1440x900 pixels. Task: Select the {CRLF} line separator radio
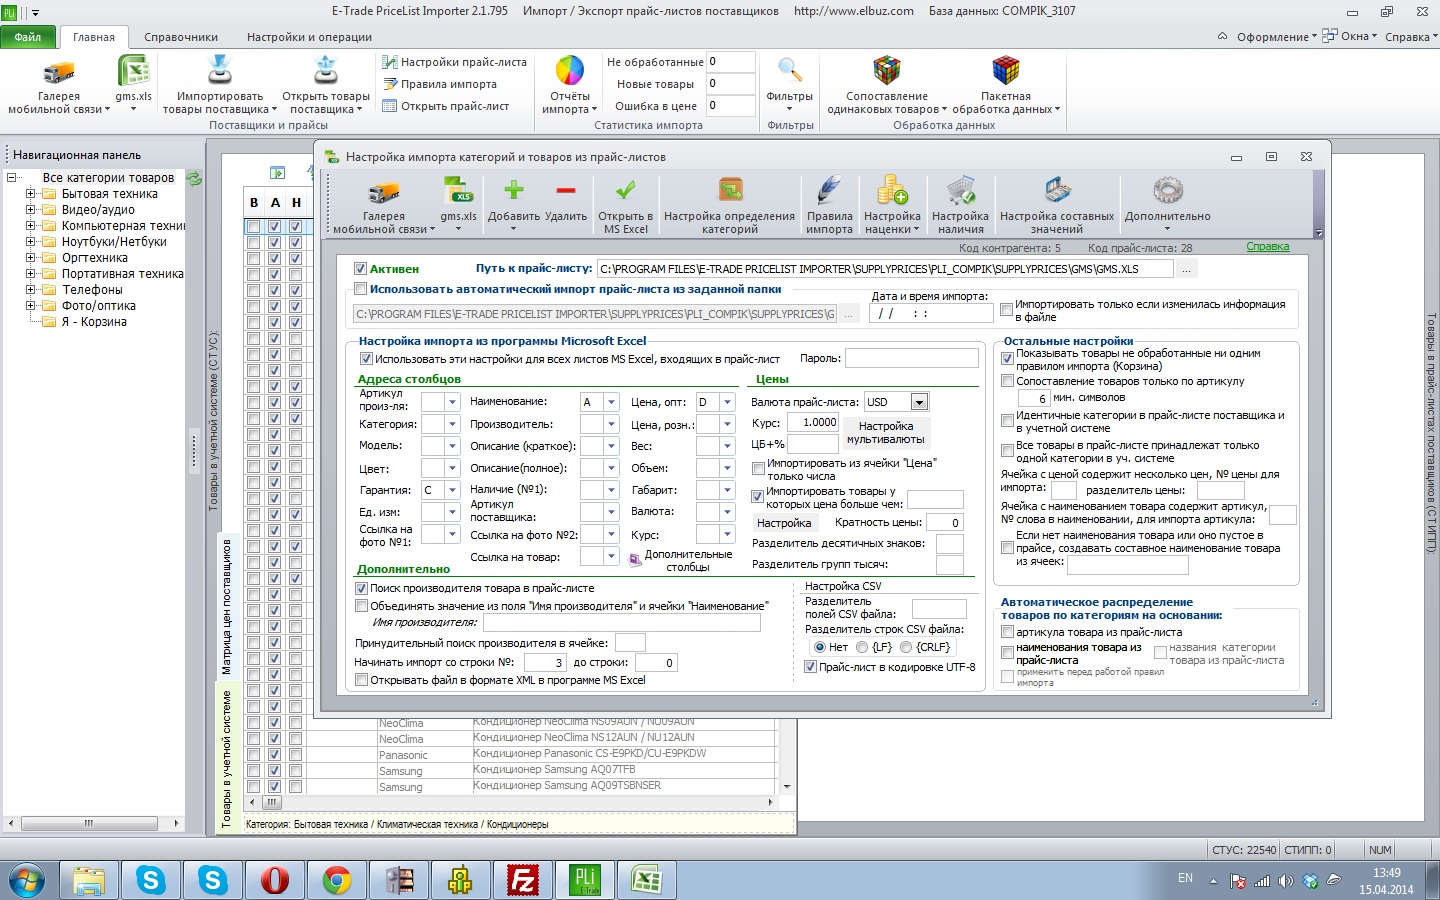906,647
